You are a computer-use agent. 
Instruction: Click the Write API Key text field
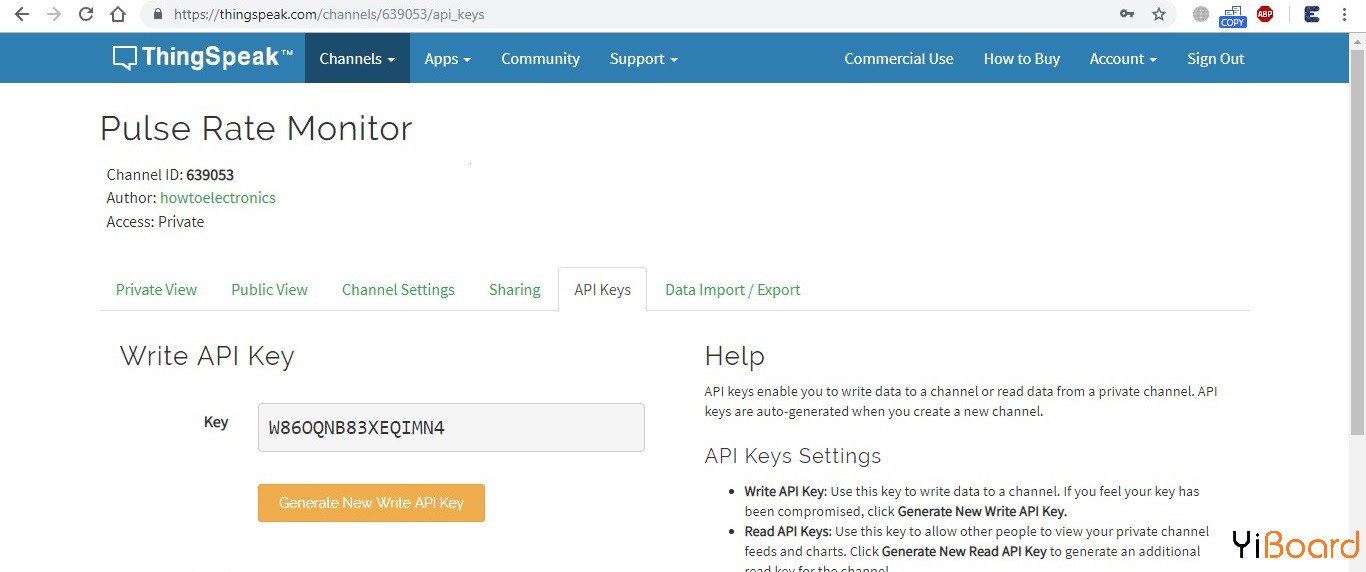[451, 428]
